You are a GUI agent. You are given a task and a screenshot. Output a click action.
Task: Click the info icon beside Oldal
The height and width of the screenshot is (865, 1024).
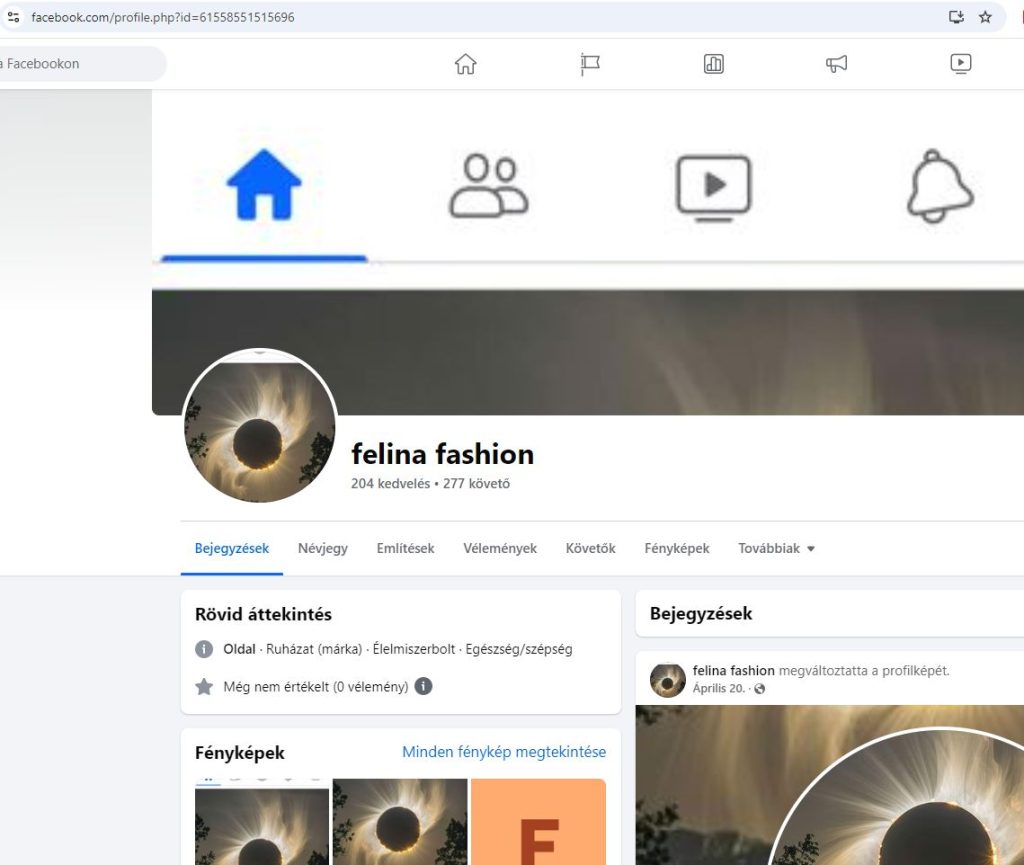click(204, 649)
